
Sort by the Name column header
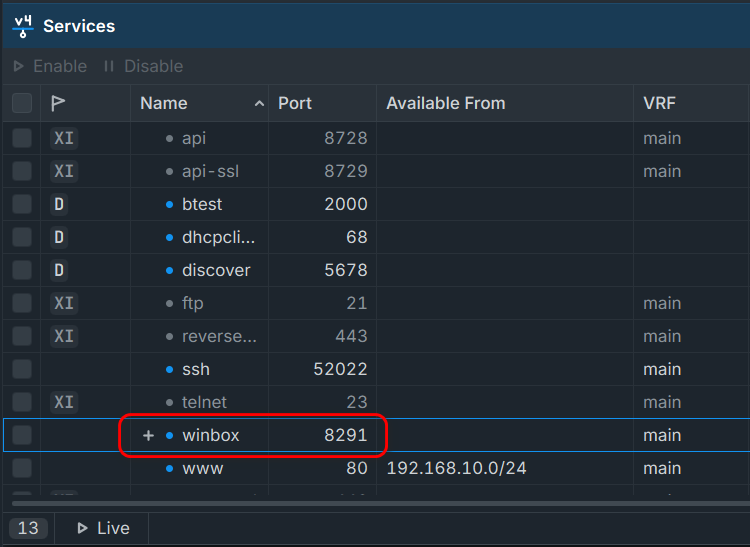pyautogui.click(x=199, y=103)
